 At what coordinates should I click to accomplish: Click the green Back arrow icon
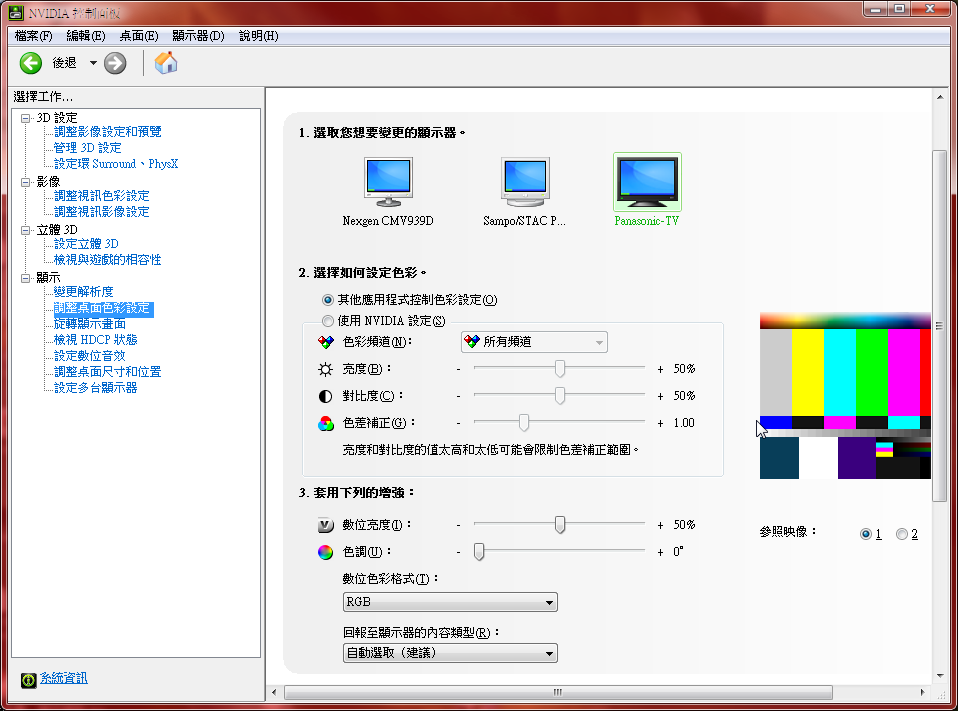(x=31, y=63)
